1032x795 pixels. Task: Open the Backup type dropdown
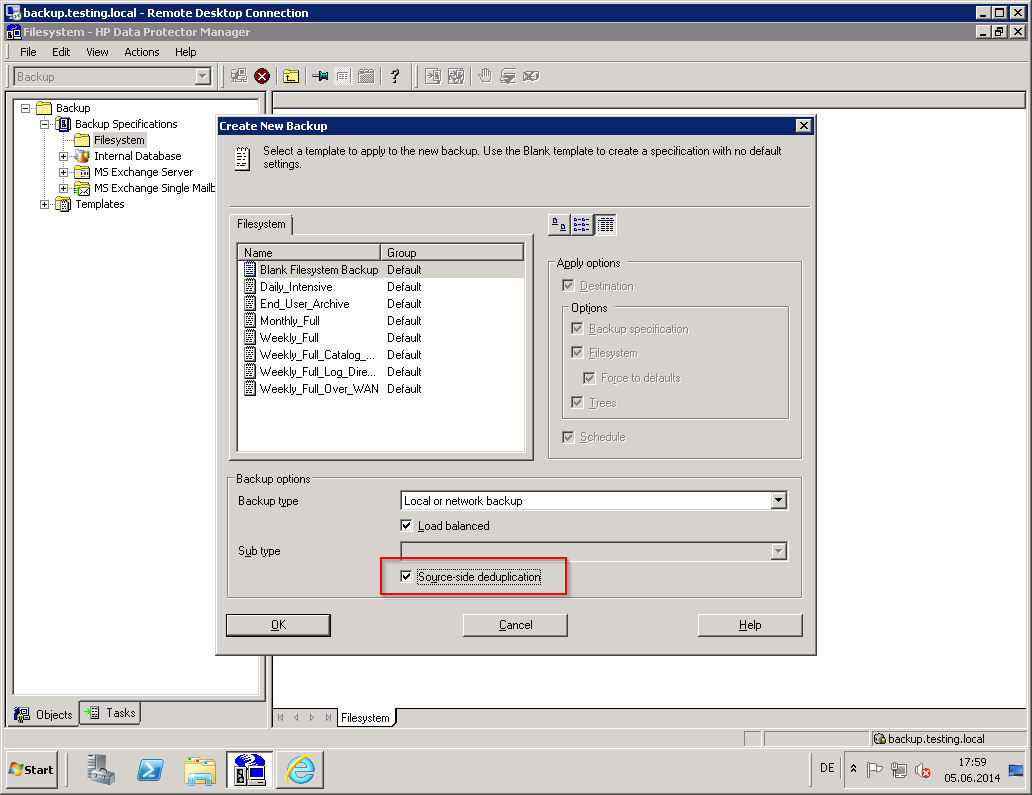click(779, 500)
